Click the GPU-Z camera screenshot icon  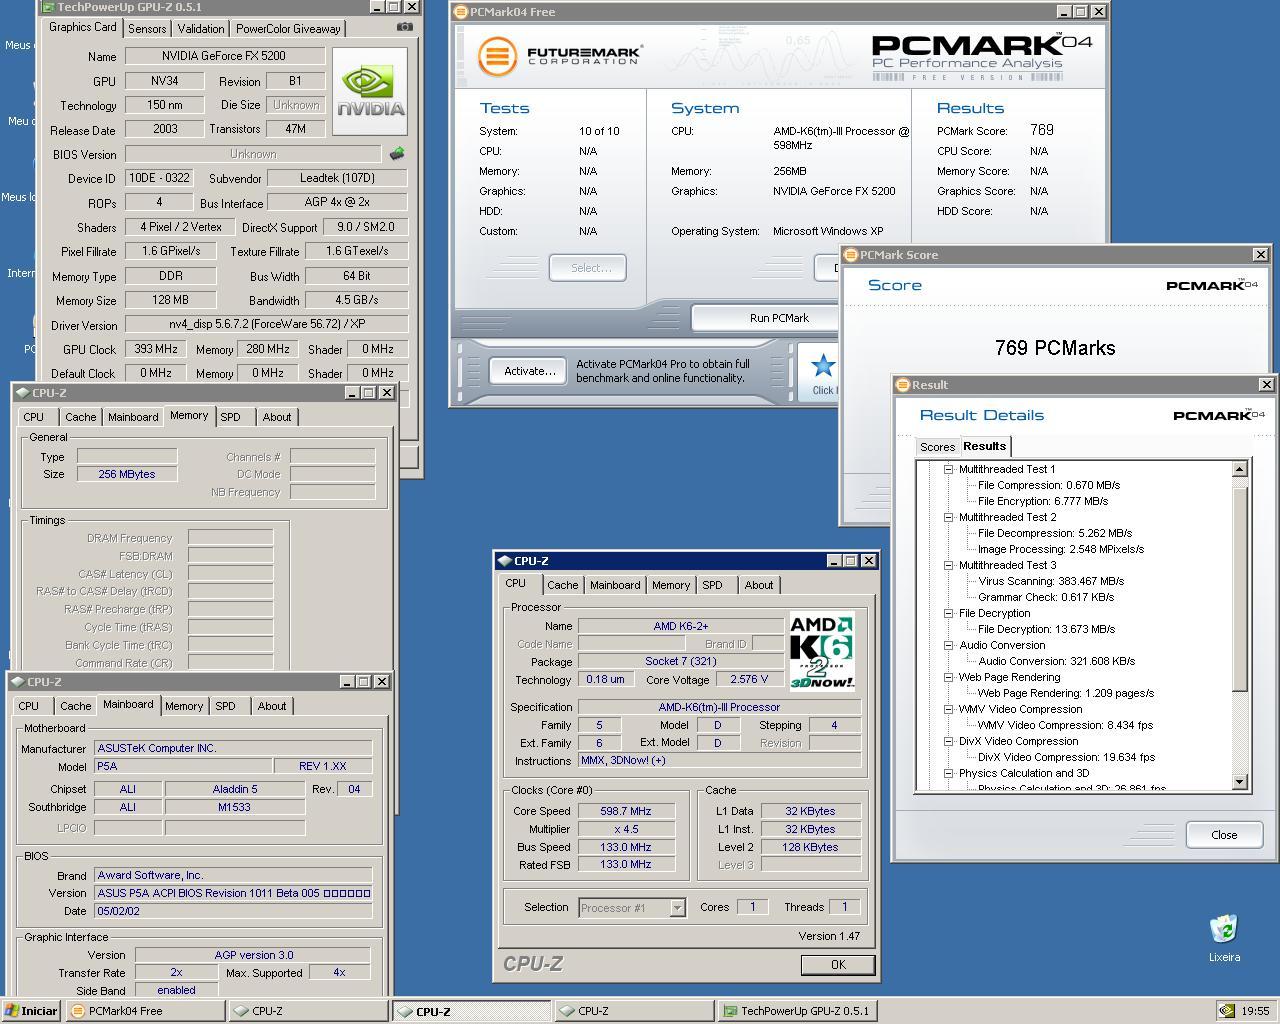(x=404, y=27)
